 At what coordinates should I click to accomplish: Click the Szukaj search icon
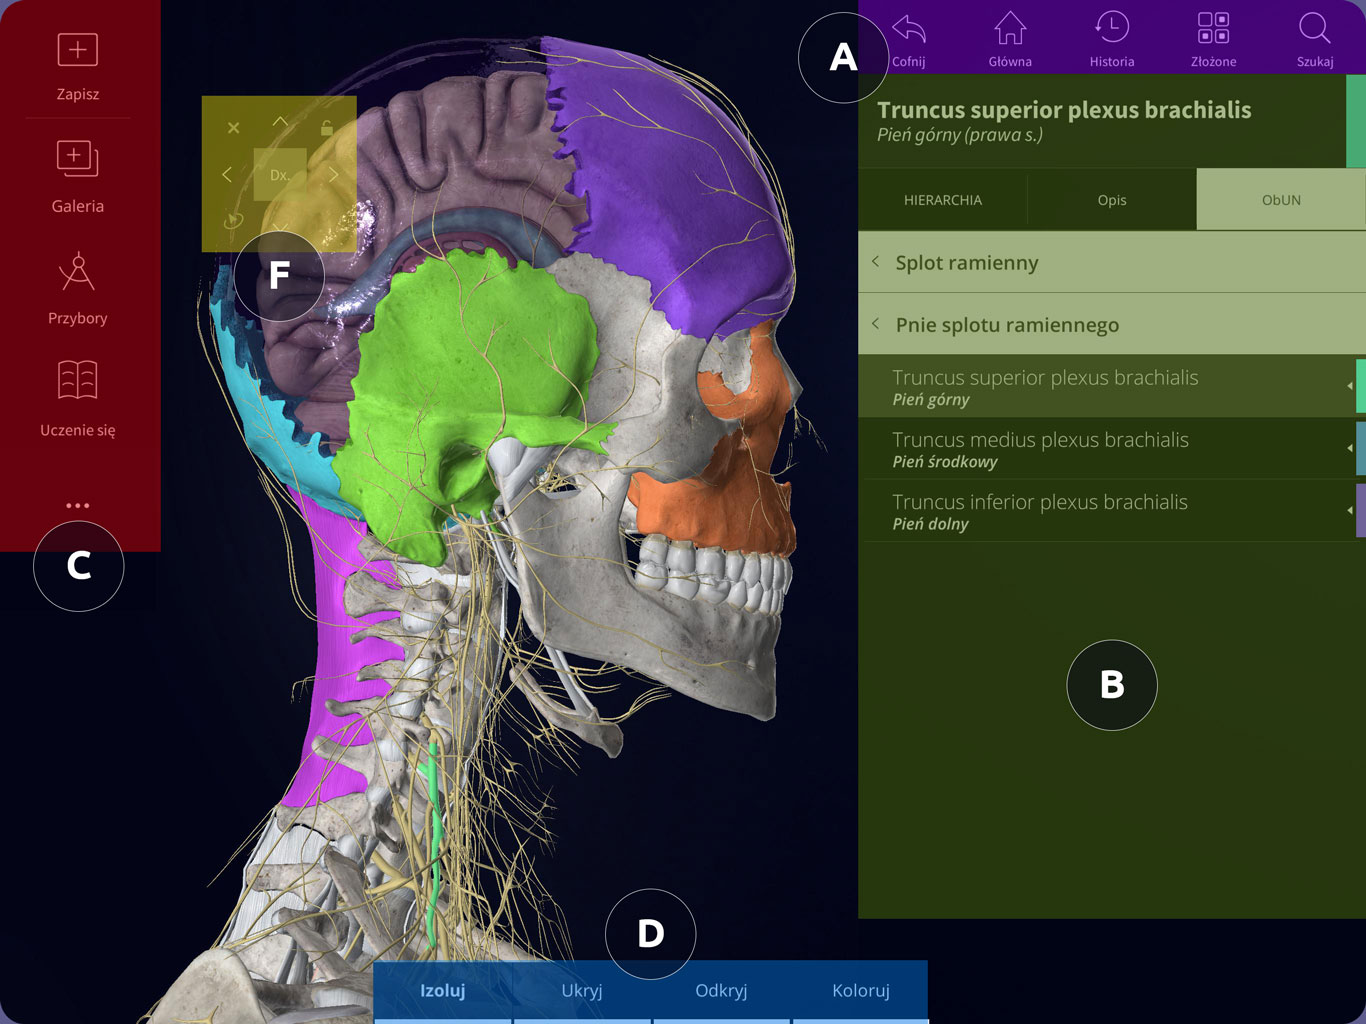tap(1314, 30)
